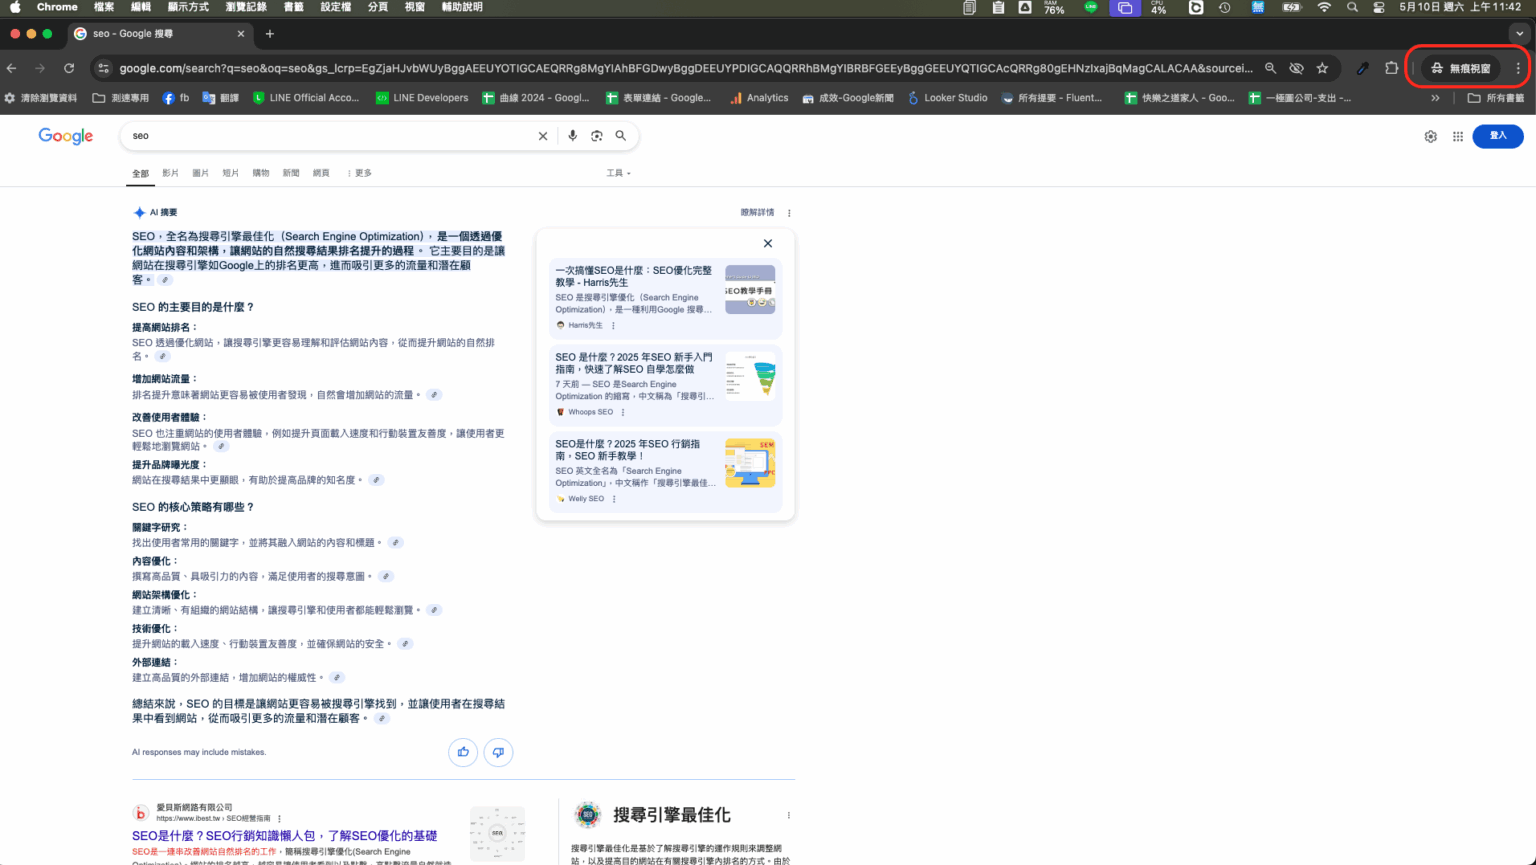The image size is (1536, 865).
Task: Open options dots for 愛貝斯網路 result
Action: [x=279, y=818]
